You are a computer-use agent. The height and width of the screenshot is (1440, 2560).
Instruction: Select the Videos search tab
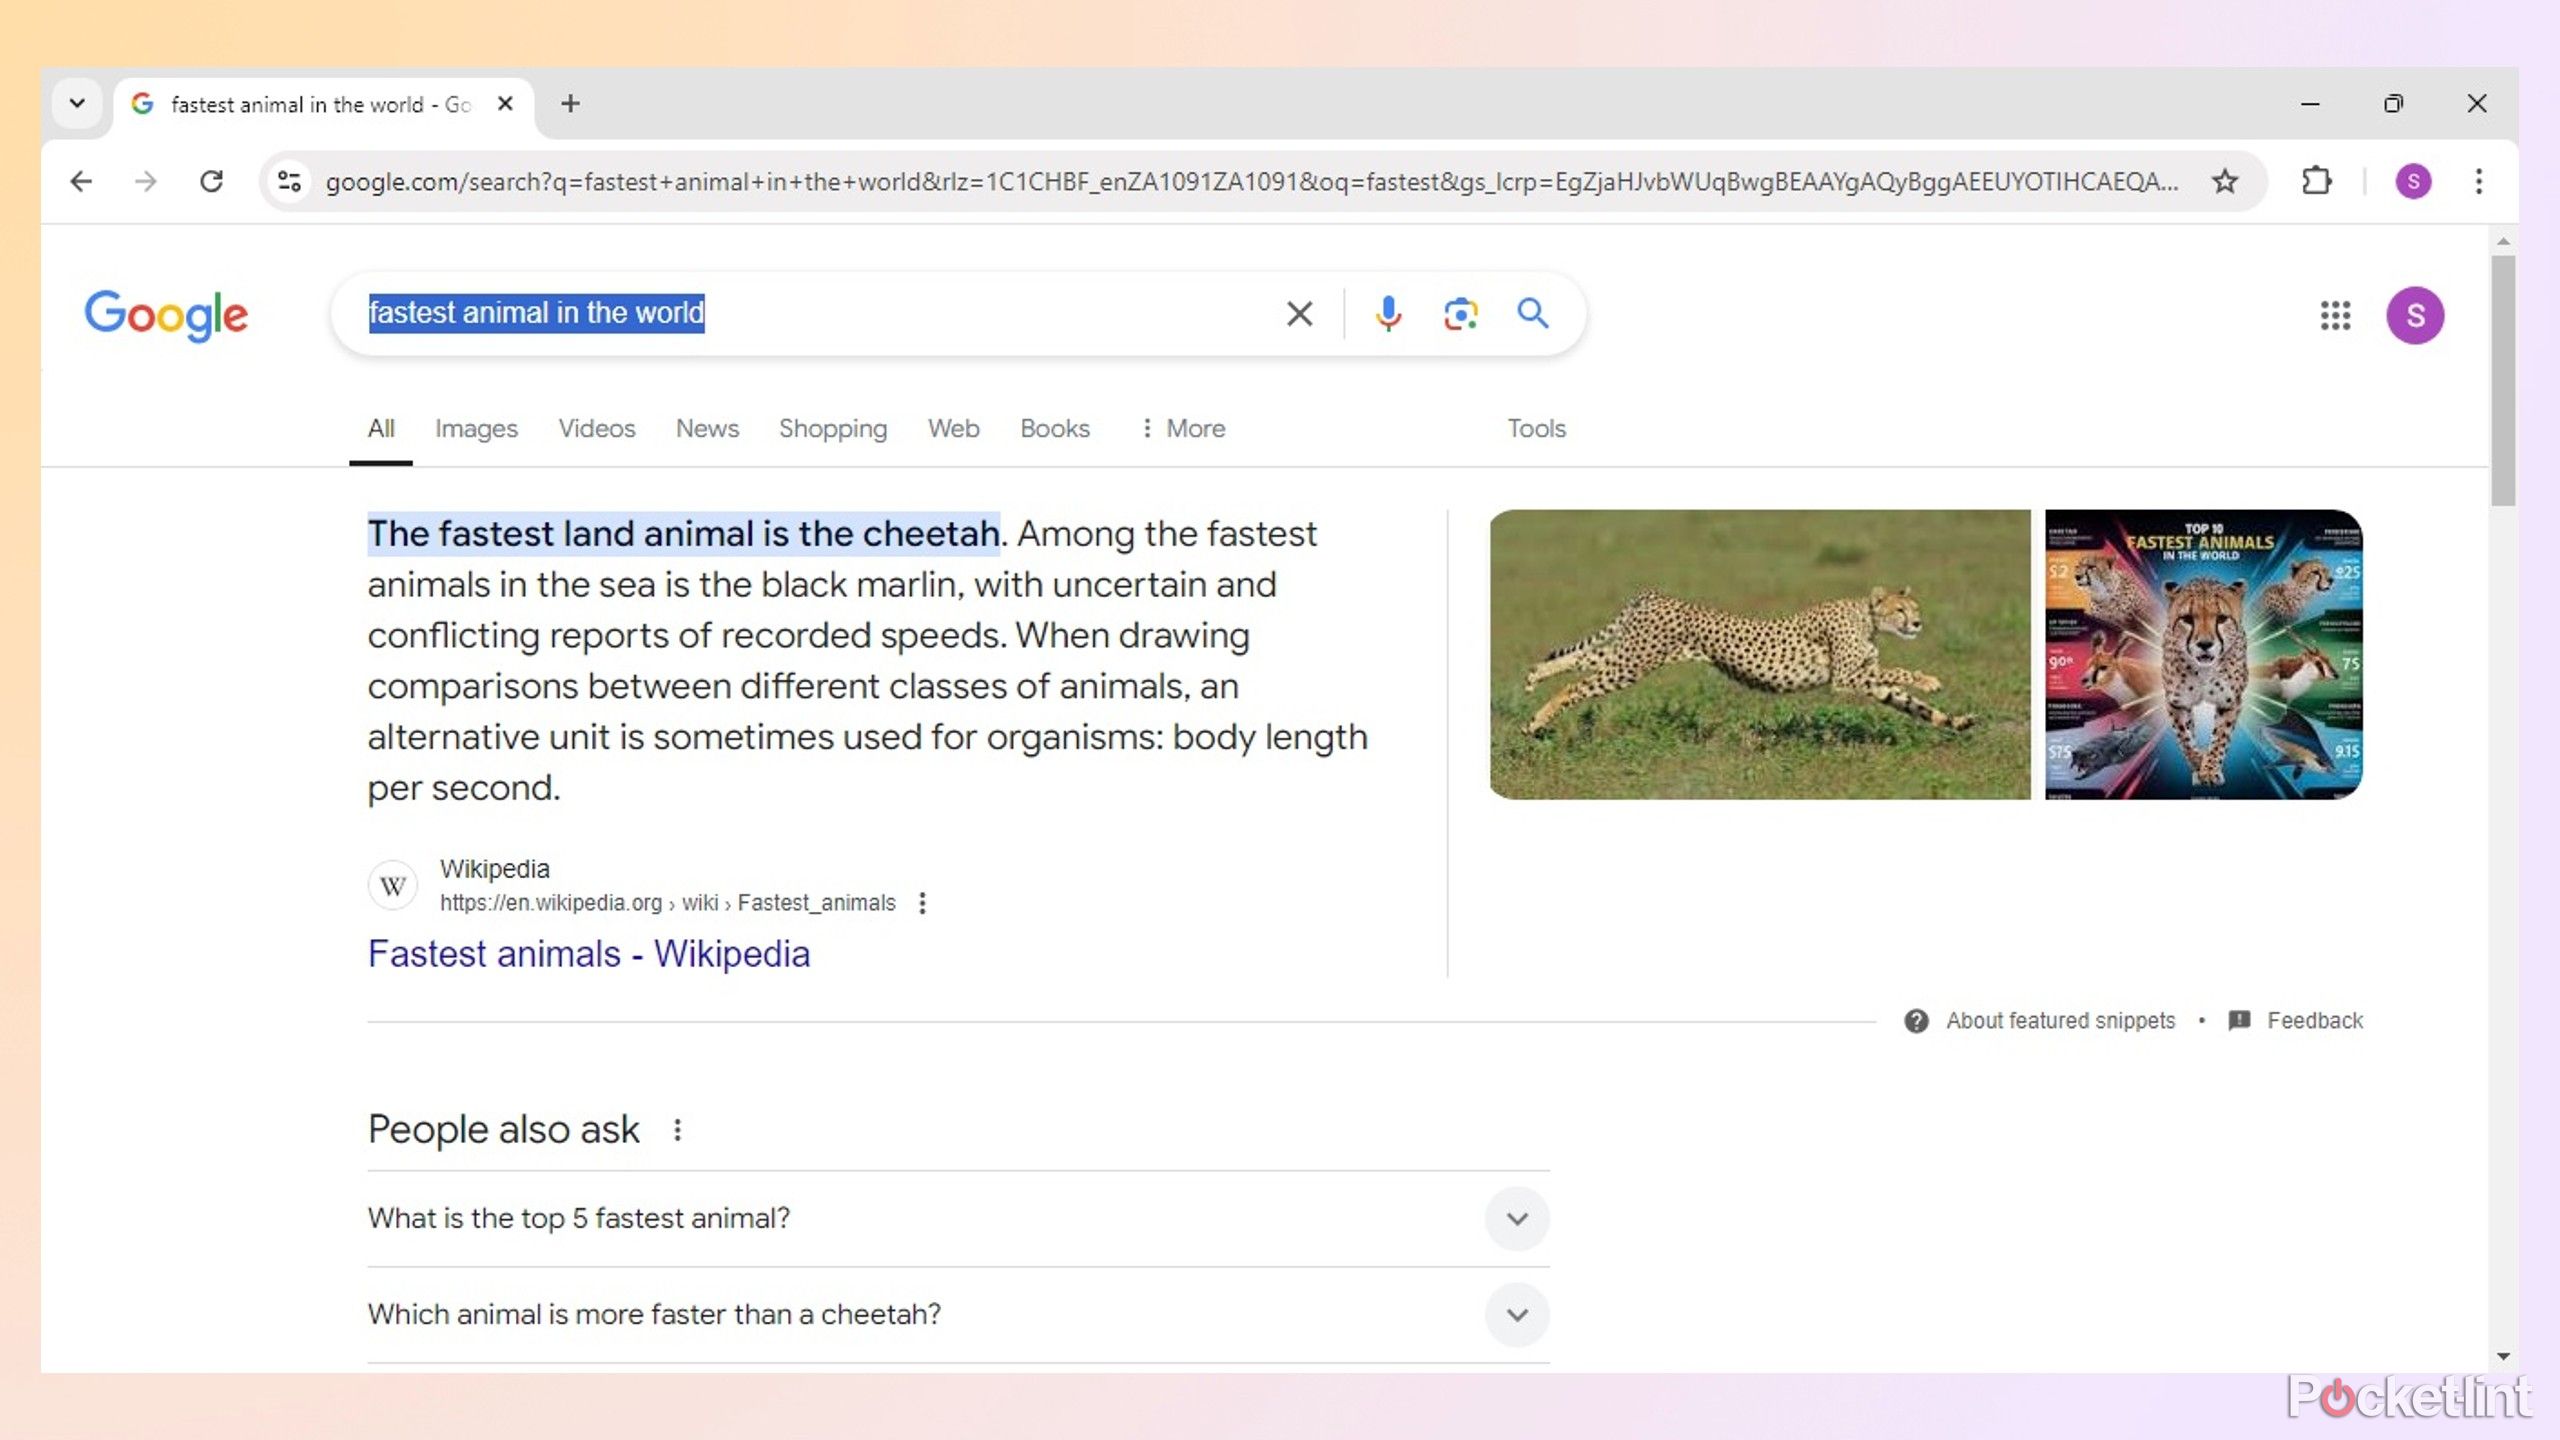[x=596, y=427]
